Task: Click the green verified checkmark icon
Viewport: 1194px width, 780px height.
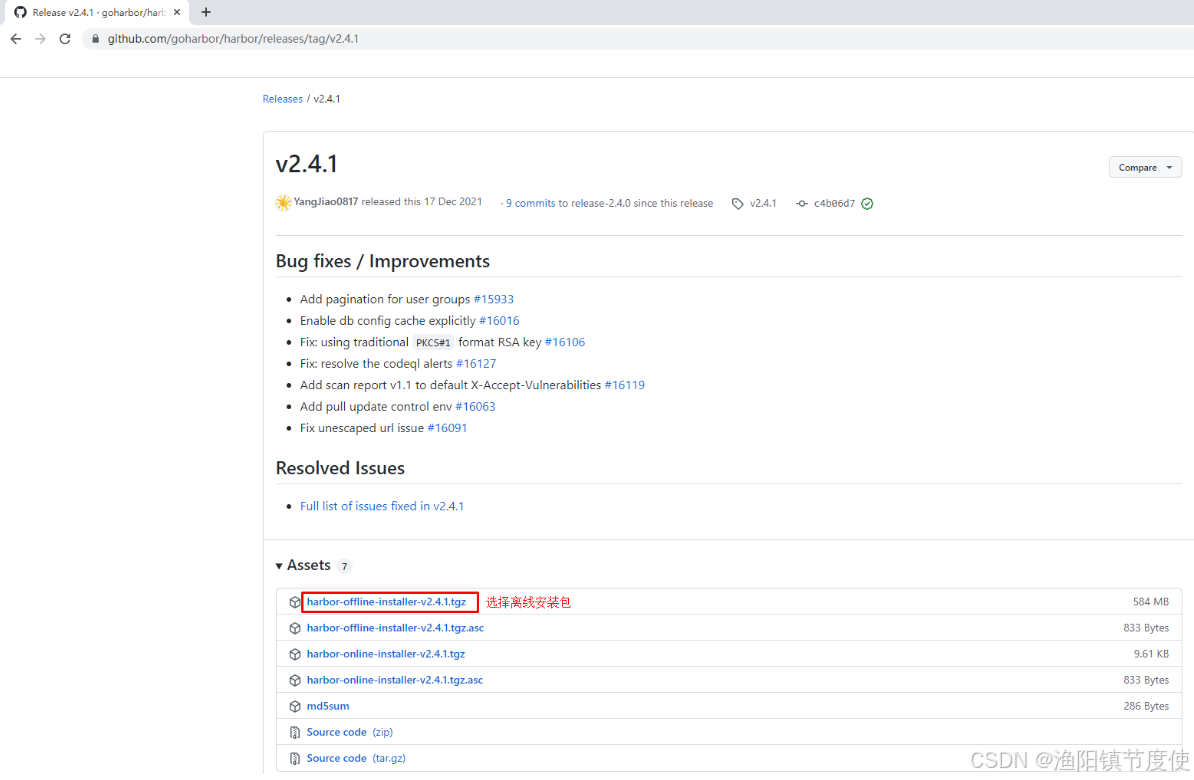Action: click(x=867, y=203)
